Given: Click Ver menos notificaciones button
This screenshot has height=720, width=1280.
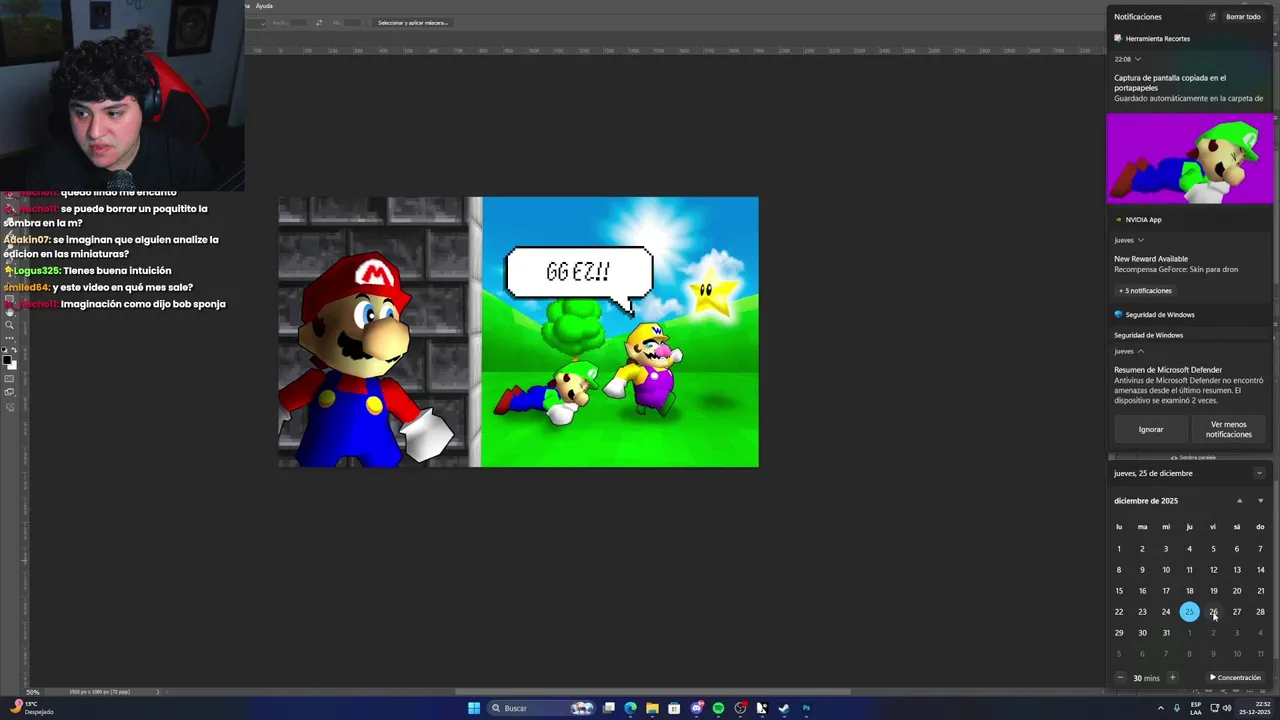Looking at the screenshot, I should 1229,429.
